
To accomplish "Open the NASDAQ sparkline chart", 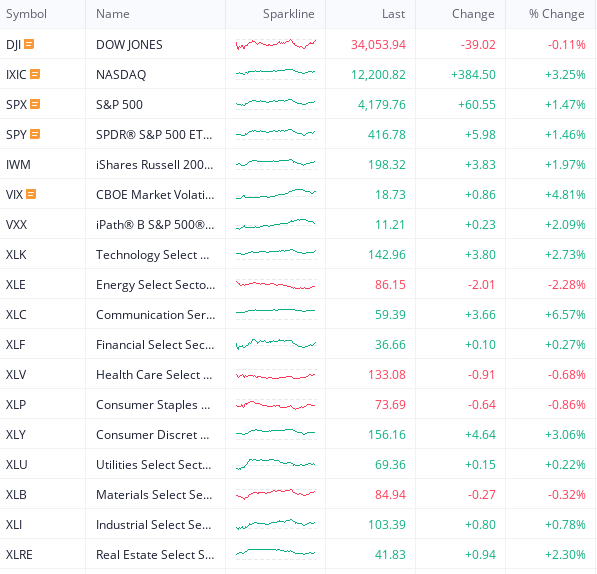I will pyautogui.click(x=276, y=73).
